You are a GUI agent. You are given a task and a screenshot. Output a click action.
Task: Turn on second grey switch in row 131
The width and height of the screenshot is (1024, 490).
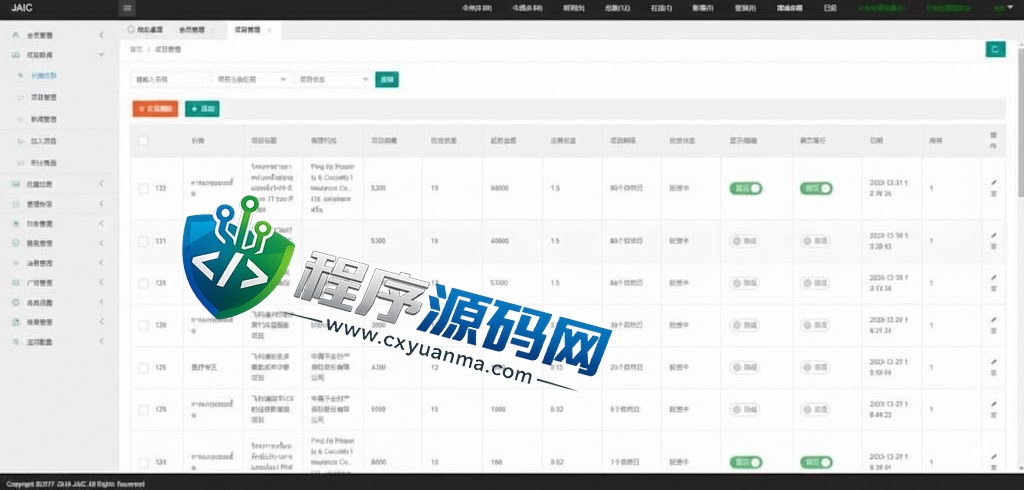pyautogui.click(x=816, y=241)
